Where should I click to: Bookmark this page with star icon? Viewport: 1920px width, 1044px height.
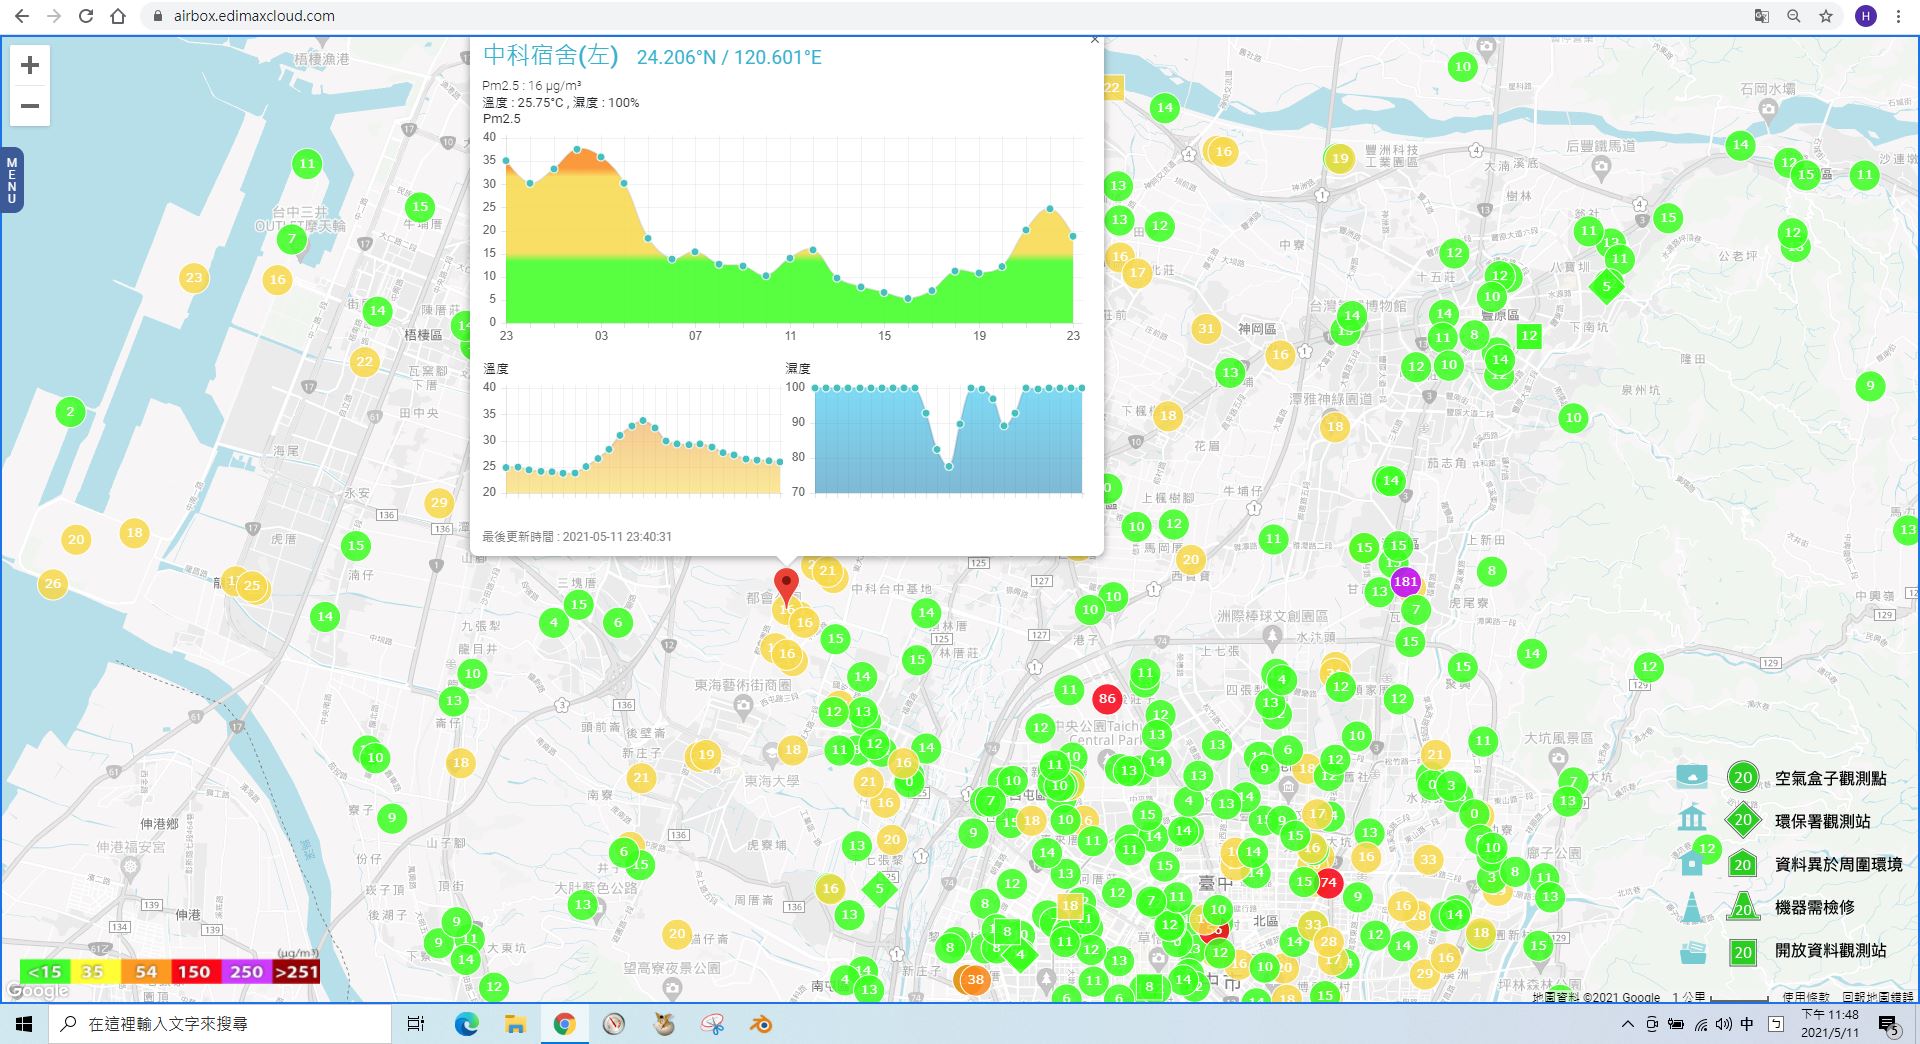coord(1826,16)
